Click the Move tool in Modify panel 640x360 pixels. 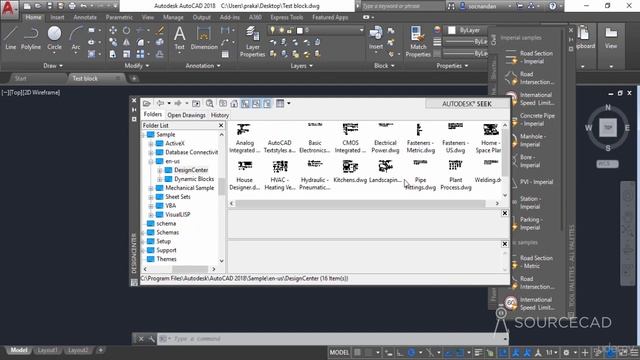coord(113,31)
